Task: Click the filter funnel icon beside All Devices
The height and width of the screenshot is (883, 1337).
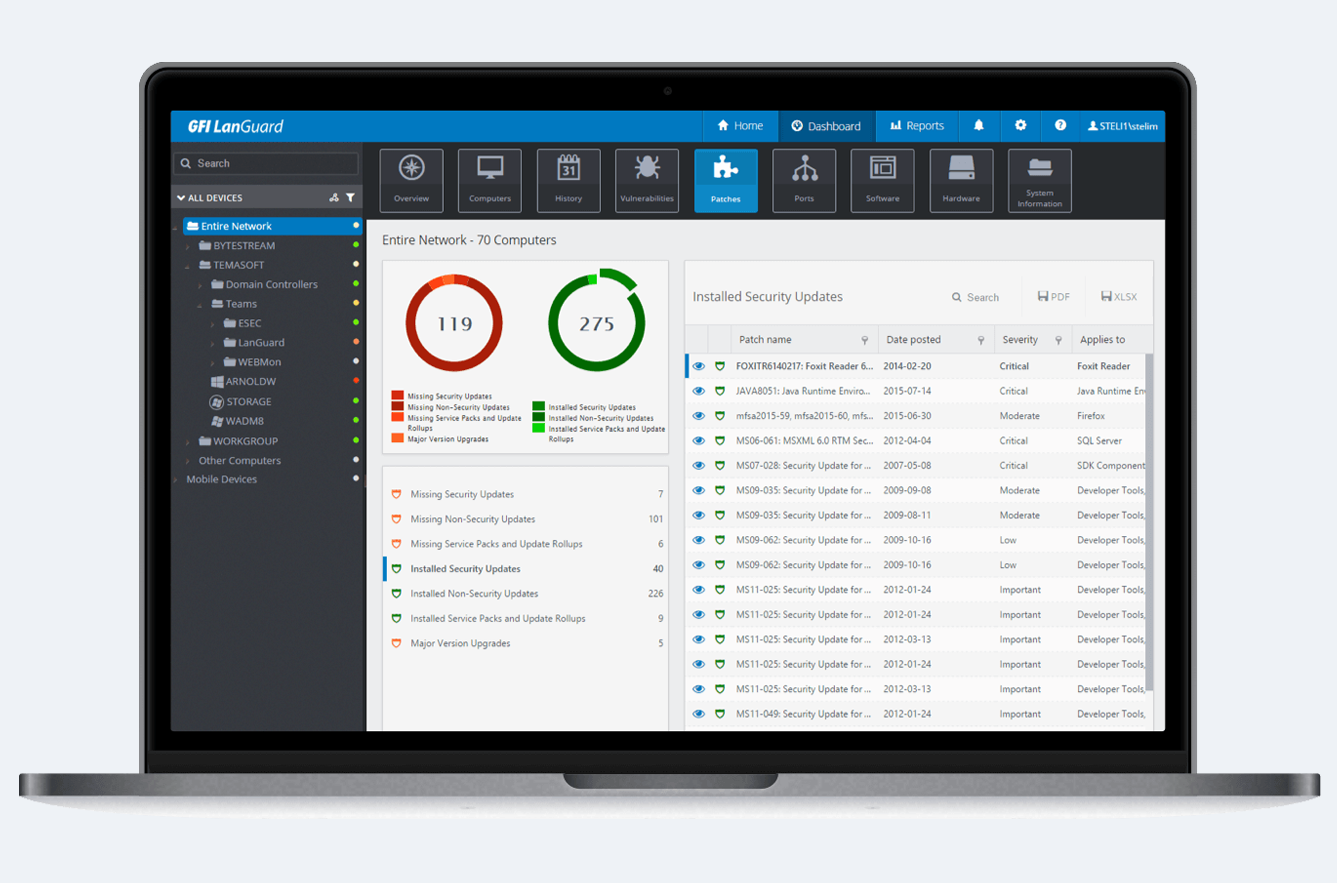Action: [350, 198]
